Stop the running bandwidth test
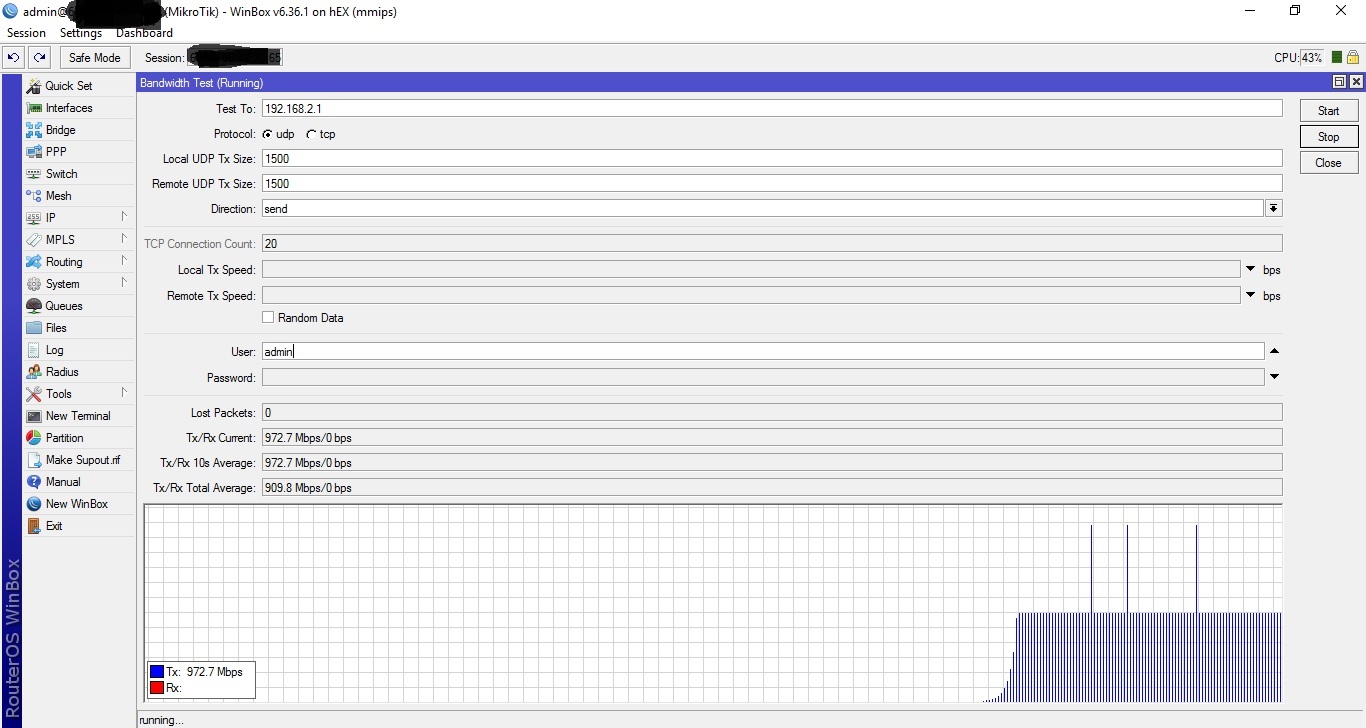This screenshot has width=1366, height=728. [x=1329, y=137]
